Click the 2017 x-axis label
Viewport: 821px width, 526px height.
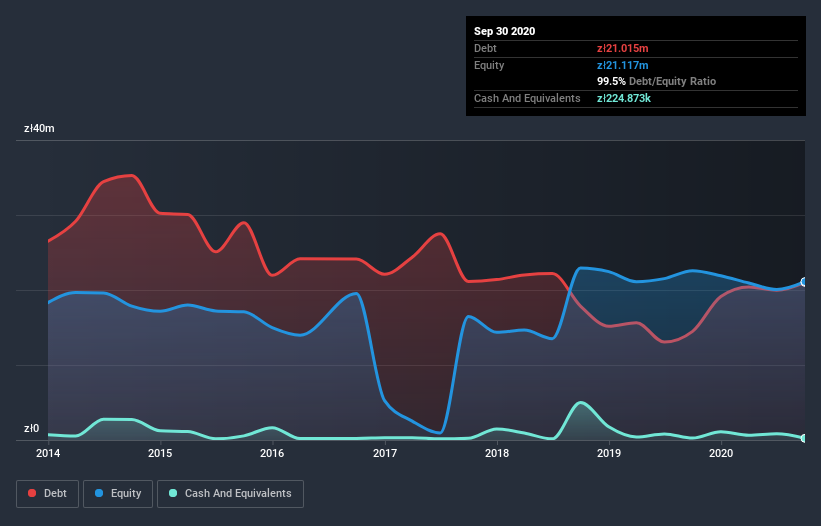click(x=385, y=453)
